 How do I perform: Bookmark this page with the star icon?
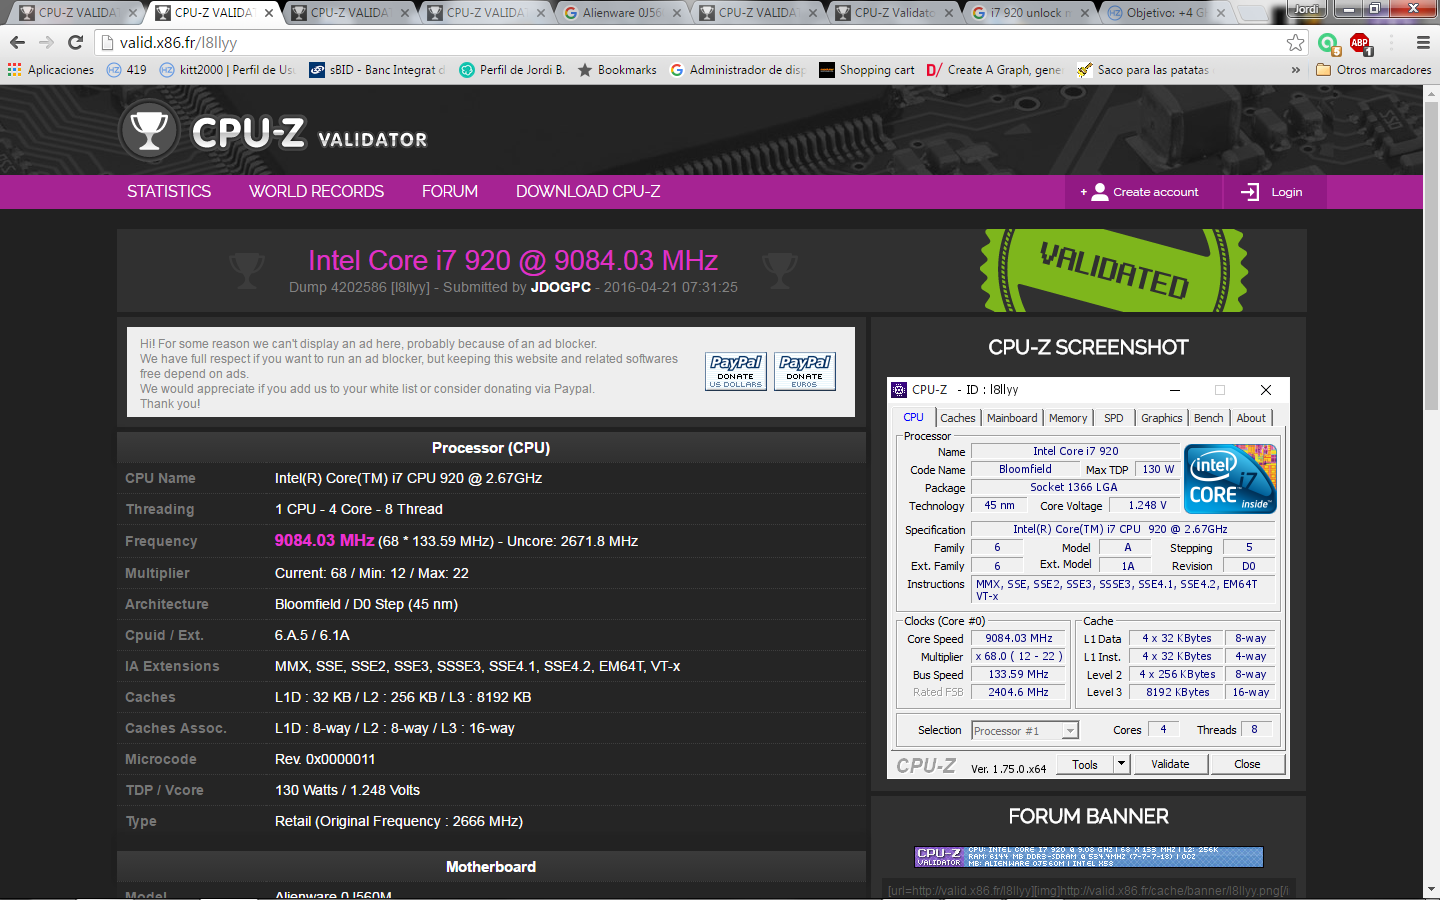[x=1295, y=42]
